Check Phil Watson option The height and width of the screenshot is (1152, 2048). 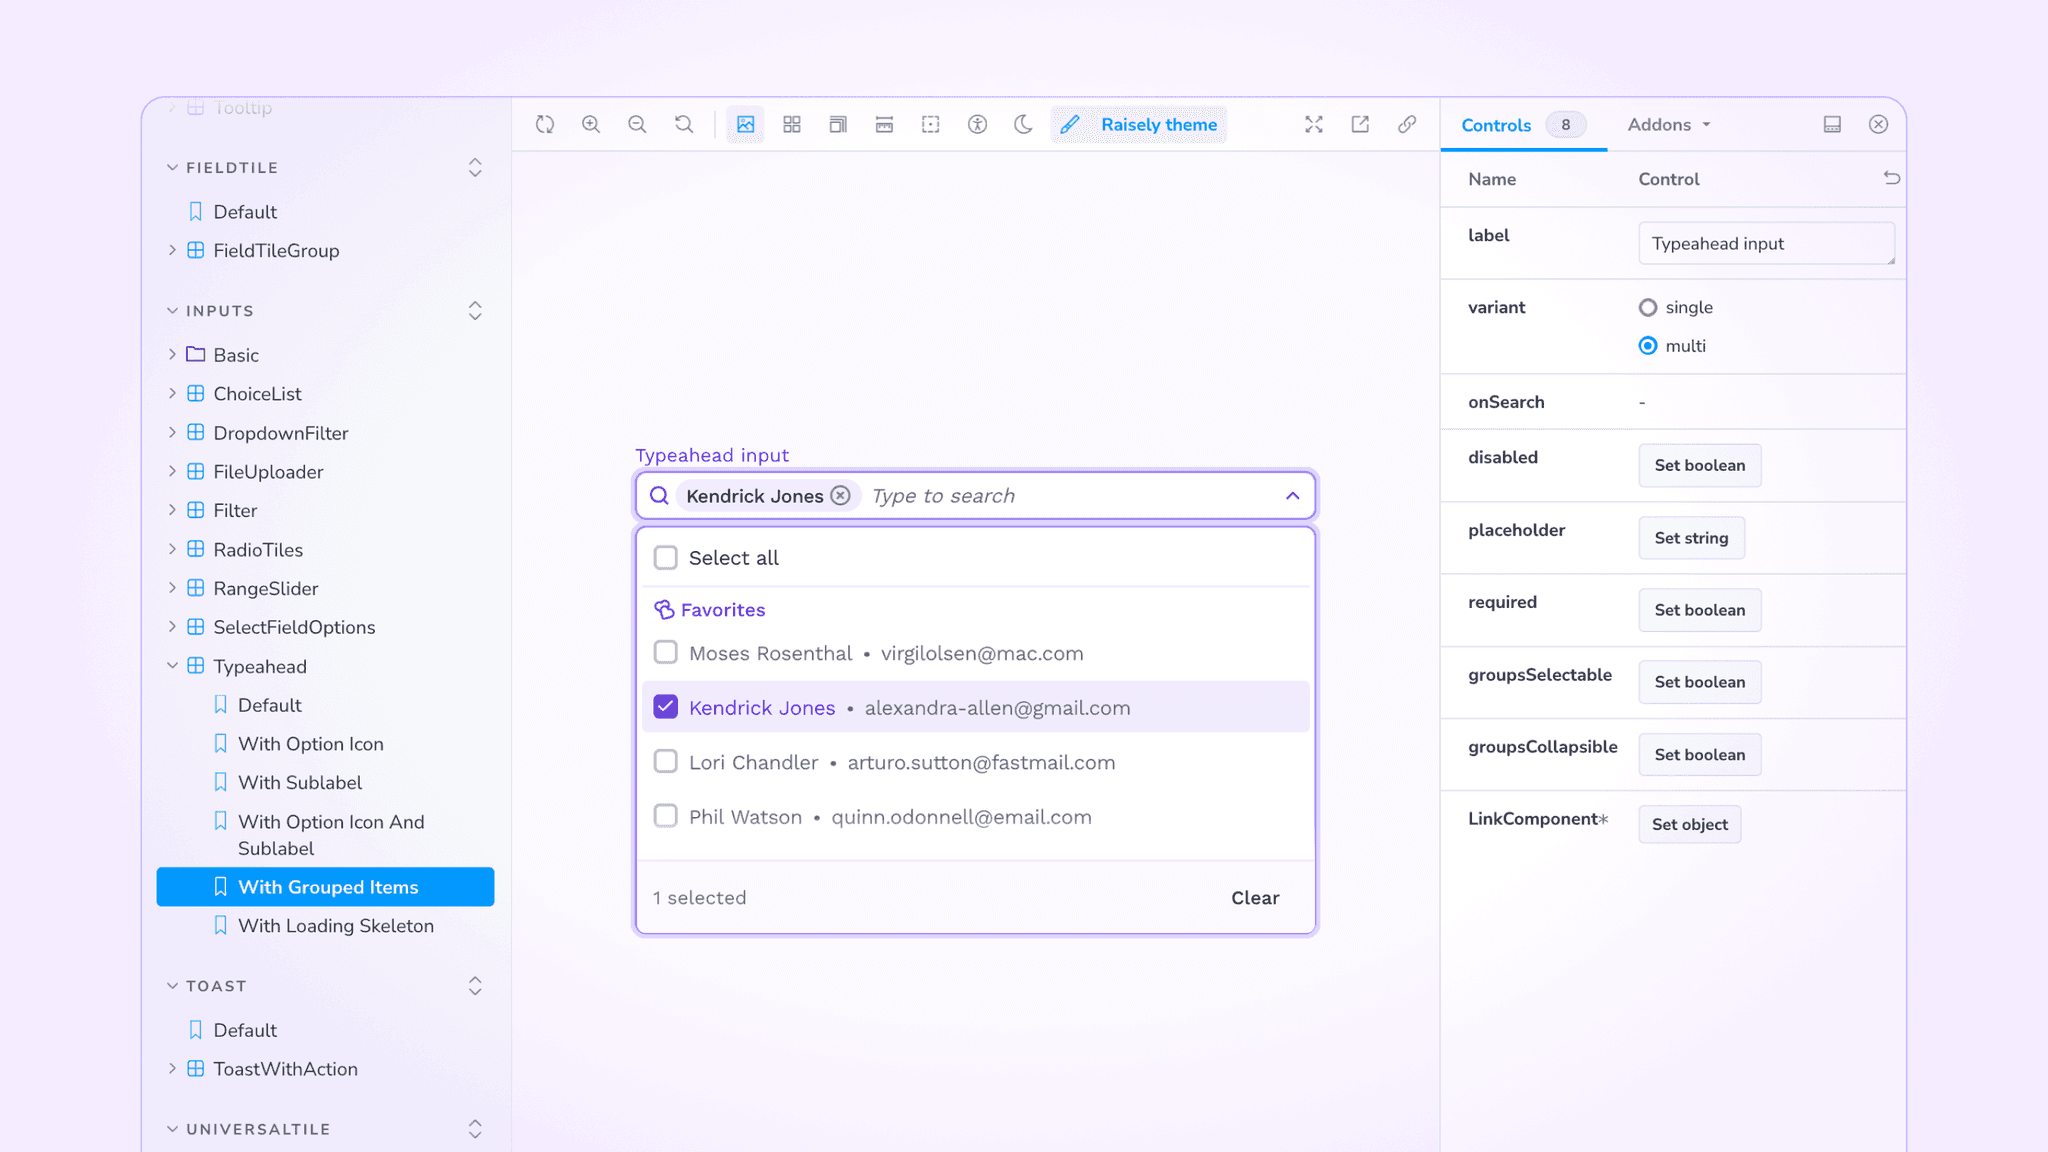(665, 817)
